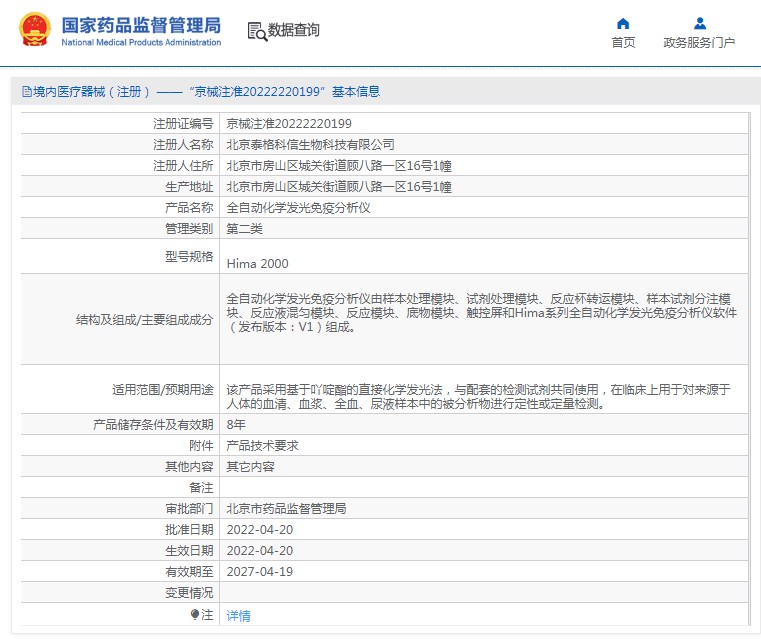Click the registration number 京械注准20222220199 value cell
The height and width of the screenshot is (639, 761).
click(x=289, y=124)
